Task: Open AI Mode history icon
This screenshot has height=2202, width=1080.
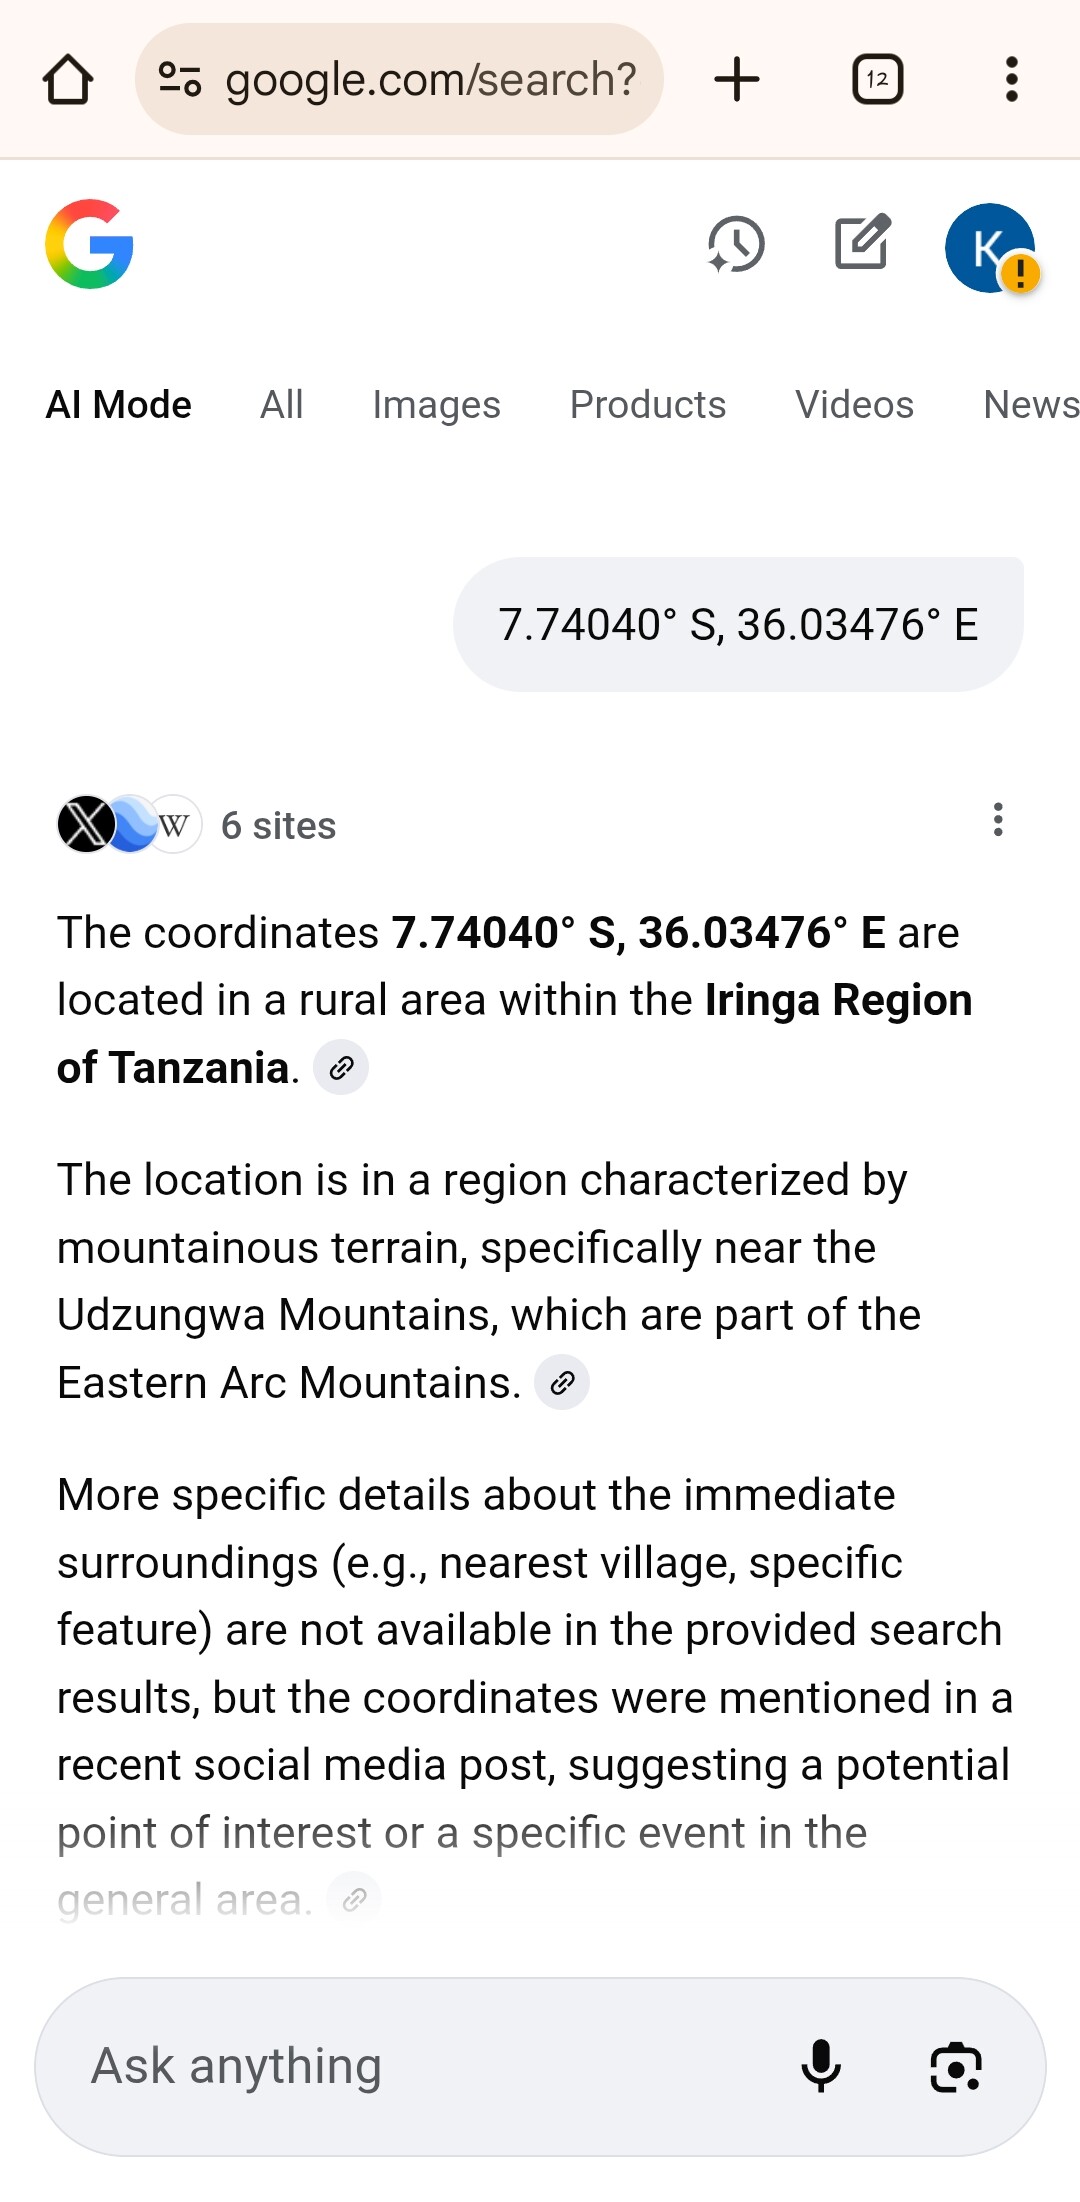Action: 736,244
